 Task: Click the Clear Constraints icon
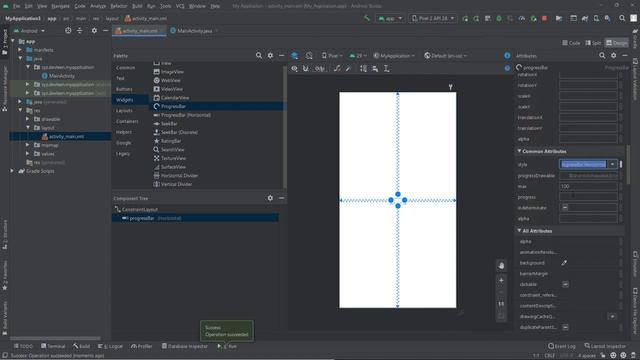click(337, 69)
